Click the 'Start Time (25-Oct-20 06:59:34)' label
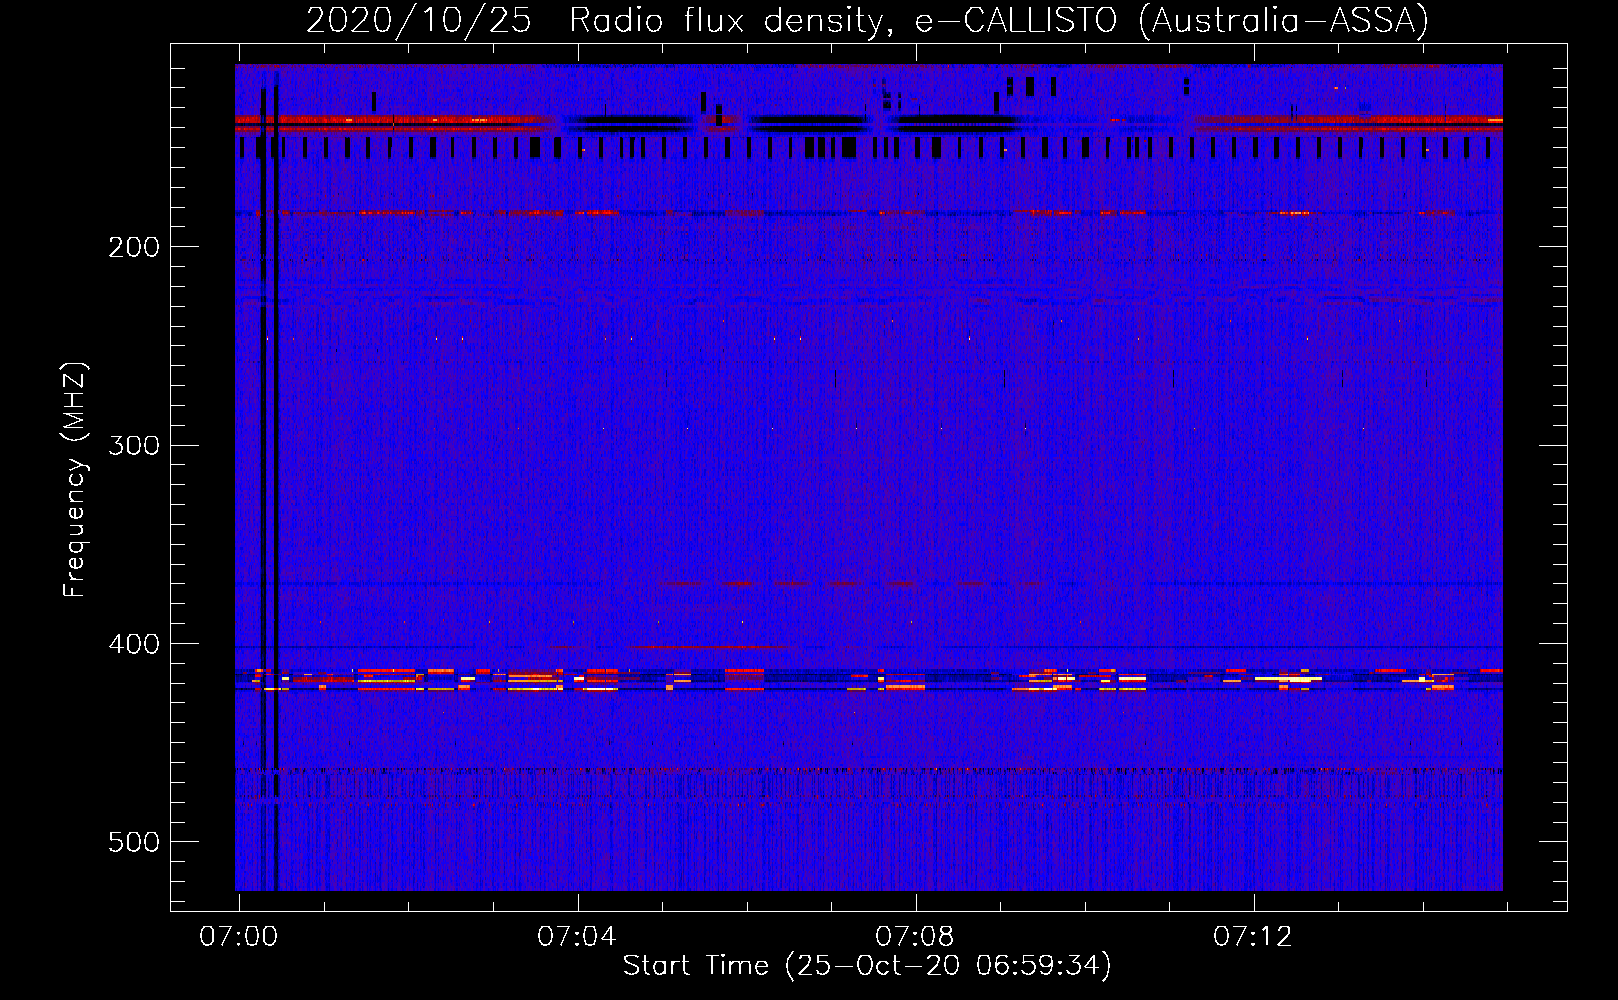Screen dimensions: 1618x1000 tap(867, 966)
